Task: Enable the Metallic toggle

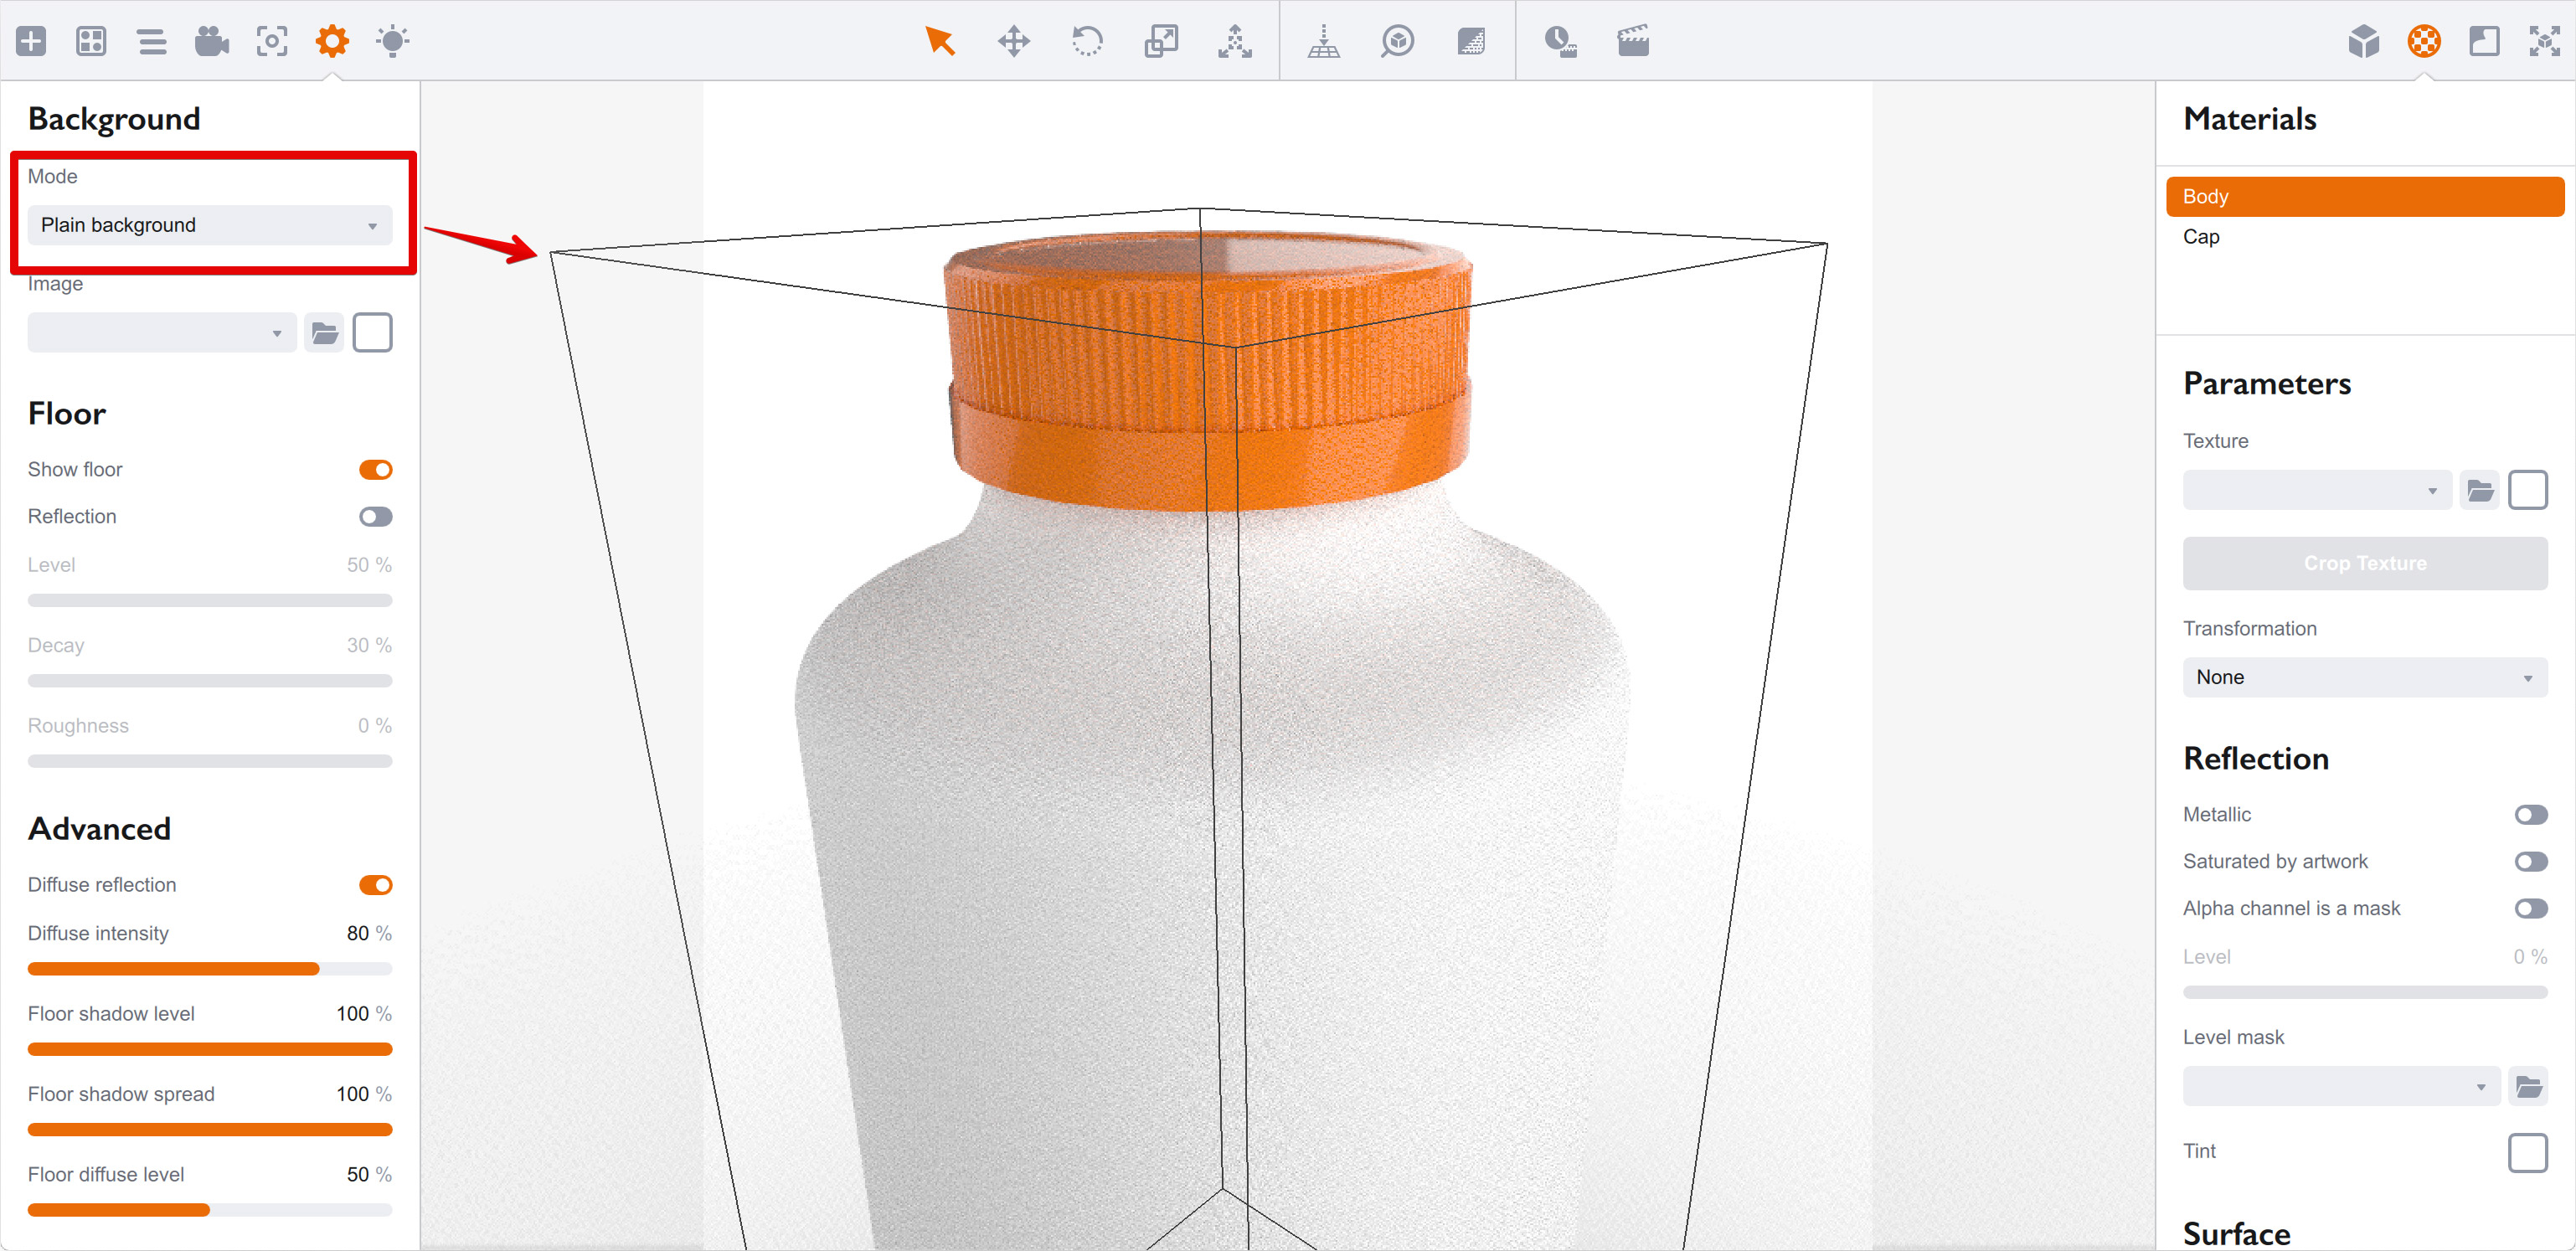Action: 2530,814
